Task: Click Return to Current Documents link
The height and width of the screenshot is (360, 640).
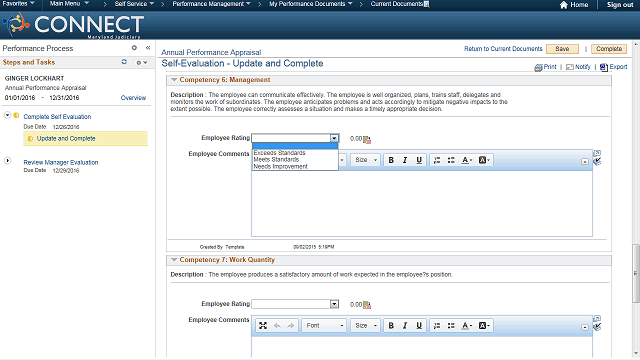Action: pyautogui.click(x=503, y=49)
